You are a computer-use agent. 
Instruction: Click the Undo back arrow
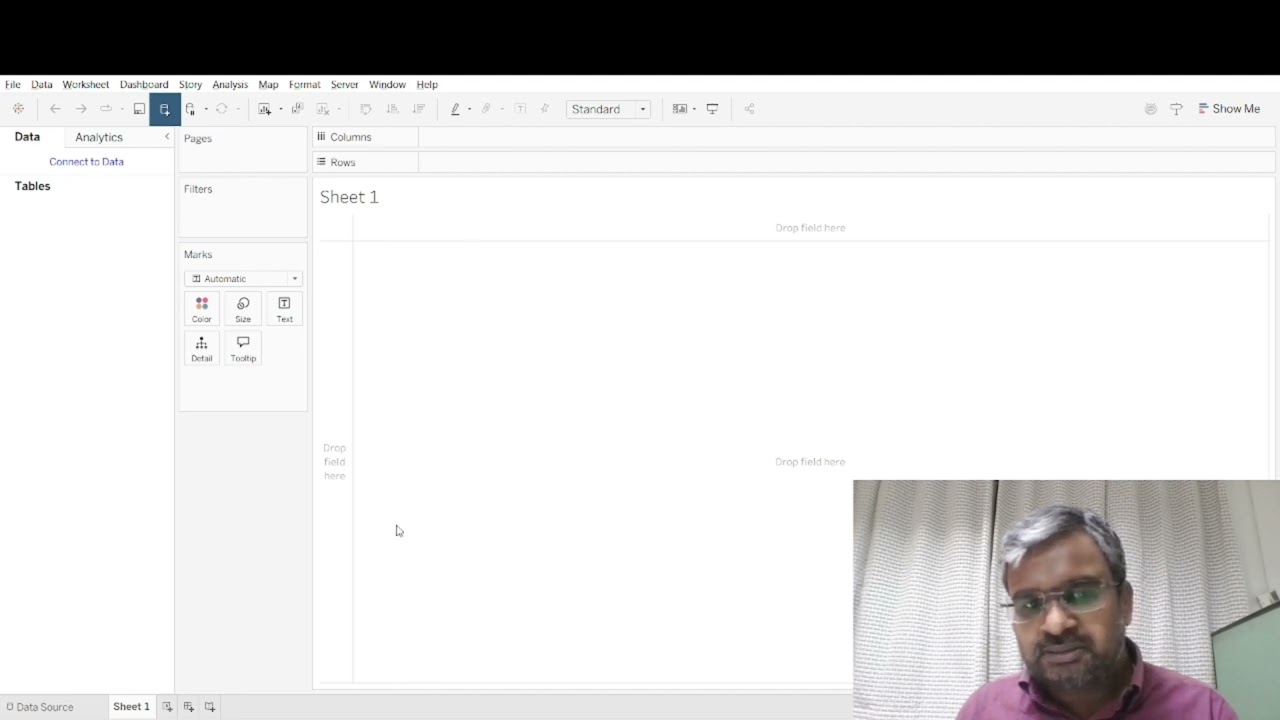55,109
